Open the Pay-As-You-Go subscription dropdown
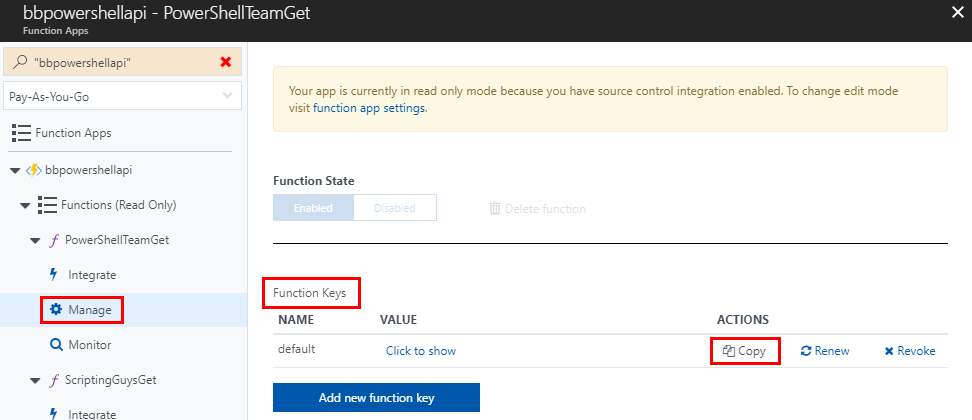Screen dimensions: 972x420 (x=122, y=97)
